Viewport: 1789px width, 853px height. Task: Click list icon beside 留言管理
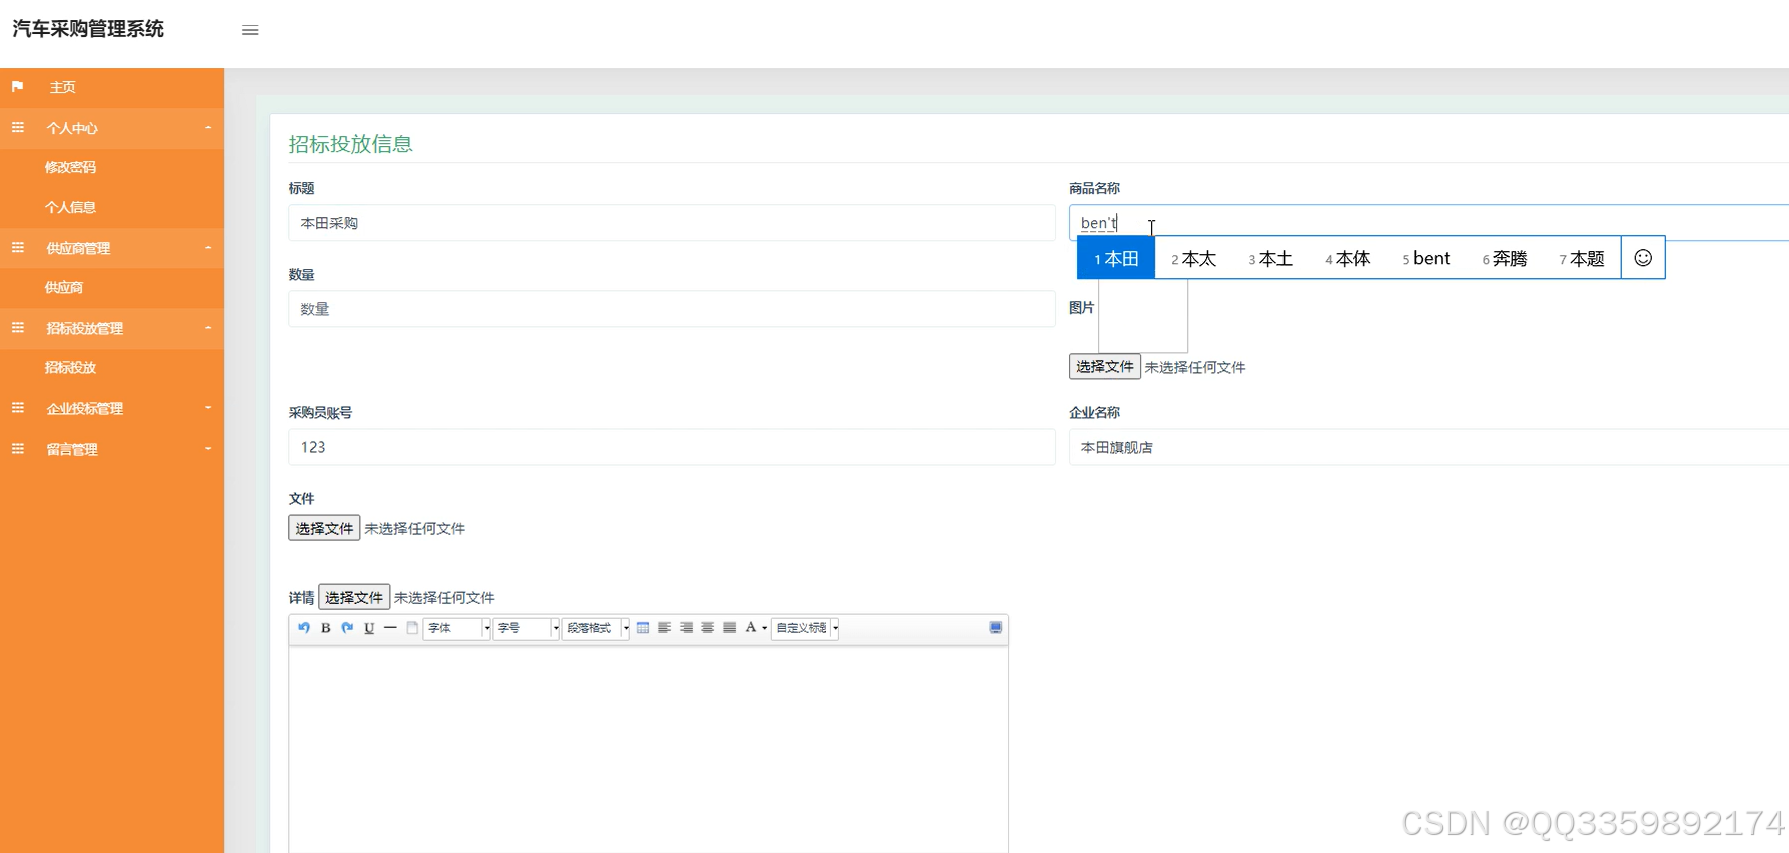[x=17, y=449]
